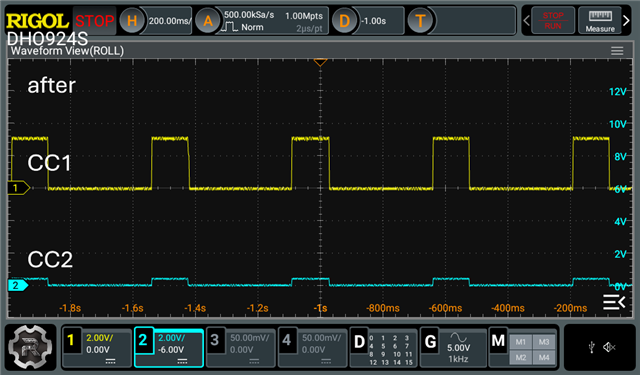Click the Waveform View(ROLL) title

(x=67, y=51)
